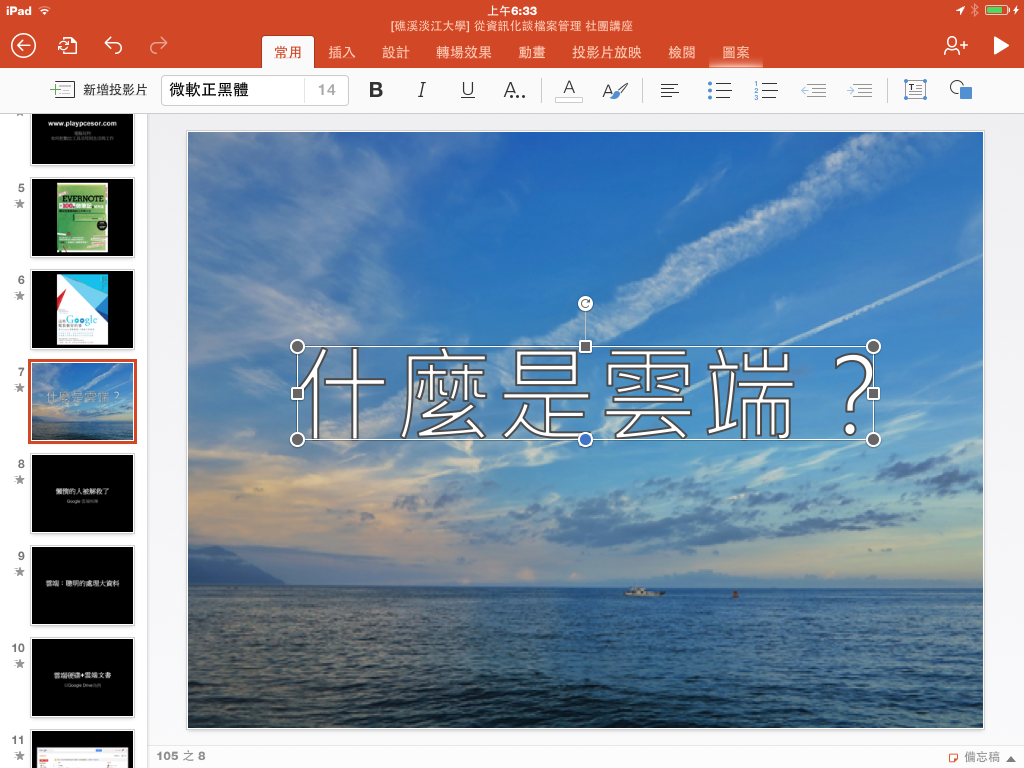Open the font size field showing 14
The image size is (1024, 768).
pyautogui.click(x=327, y=90)
